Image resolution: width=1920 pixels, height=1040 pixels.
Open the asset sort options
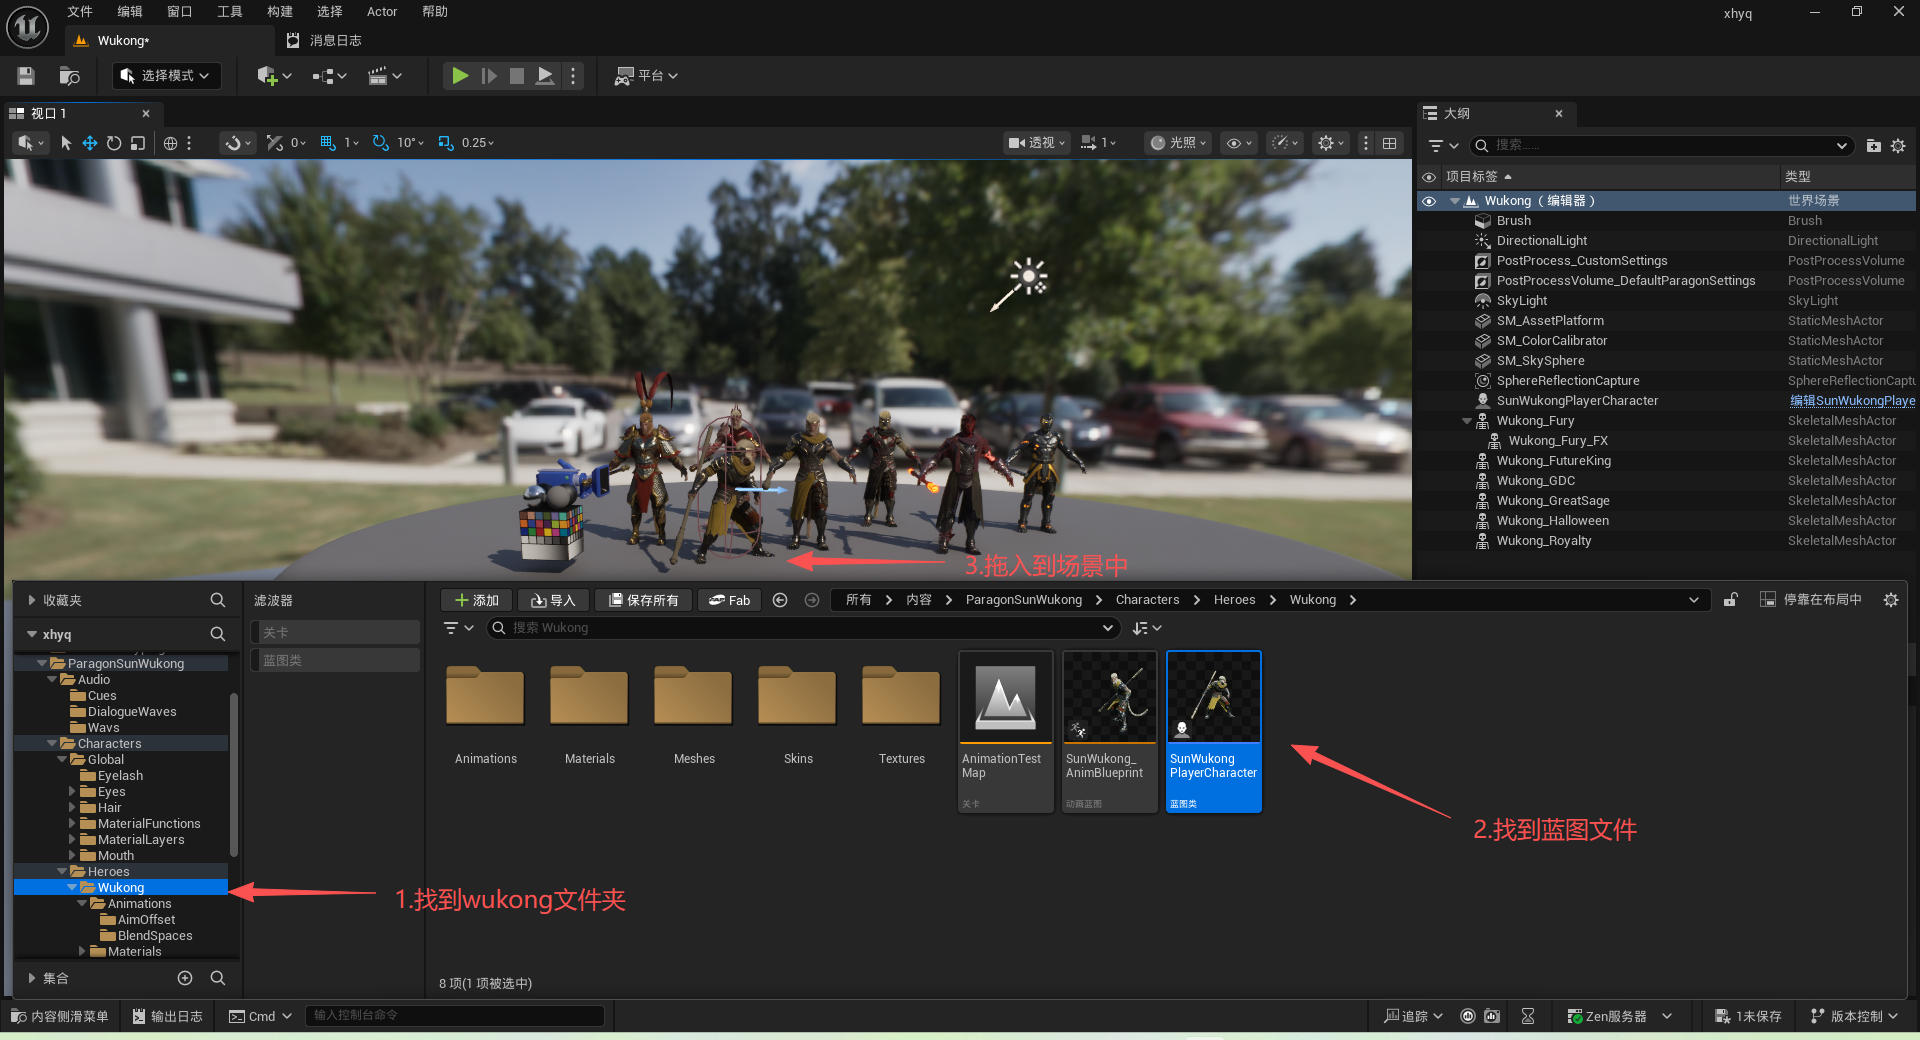[x=1147, y=628]
